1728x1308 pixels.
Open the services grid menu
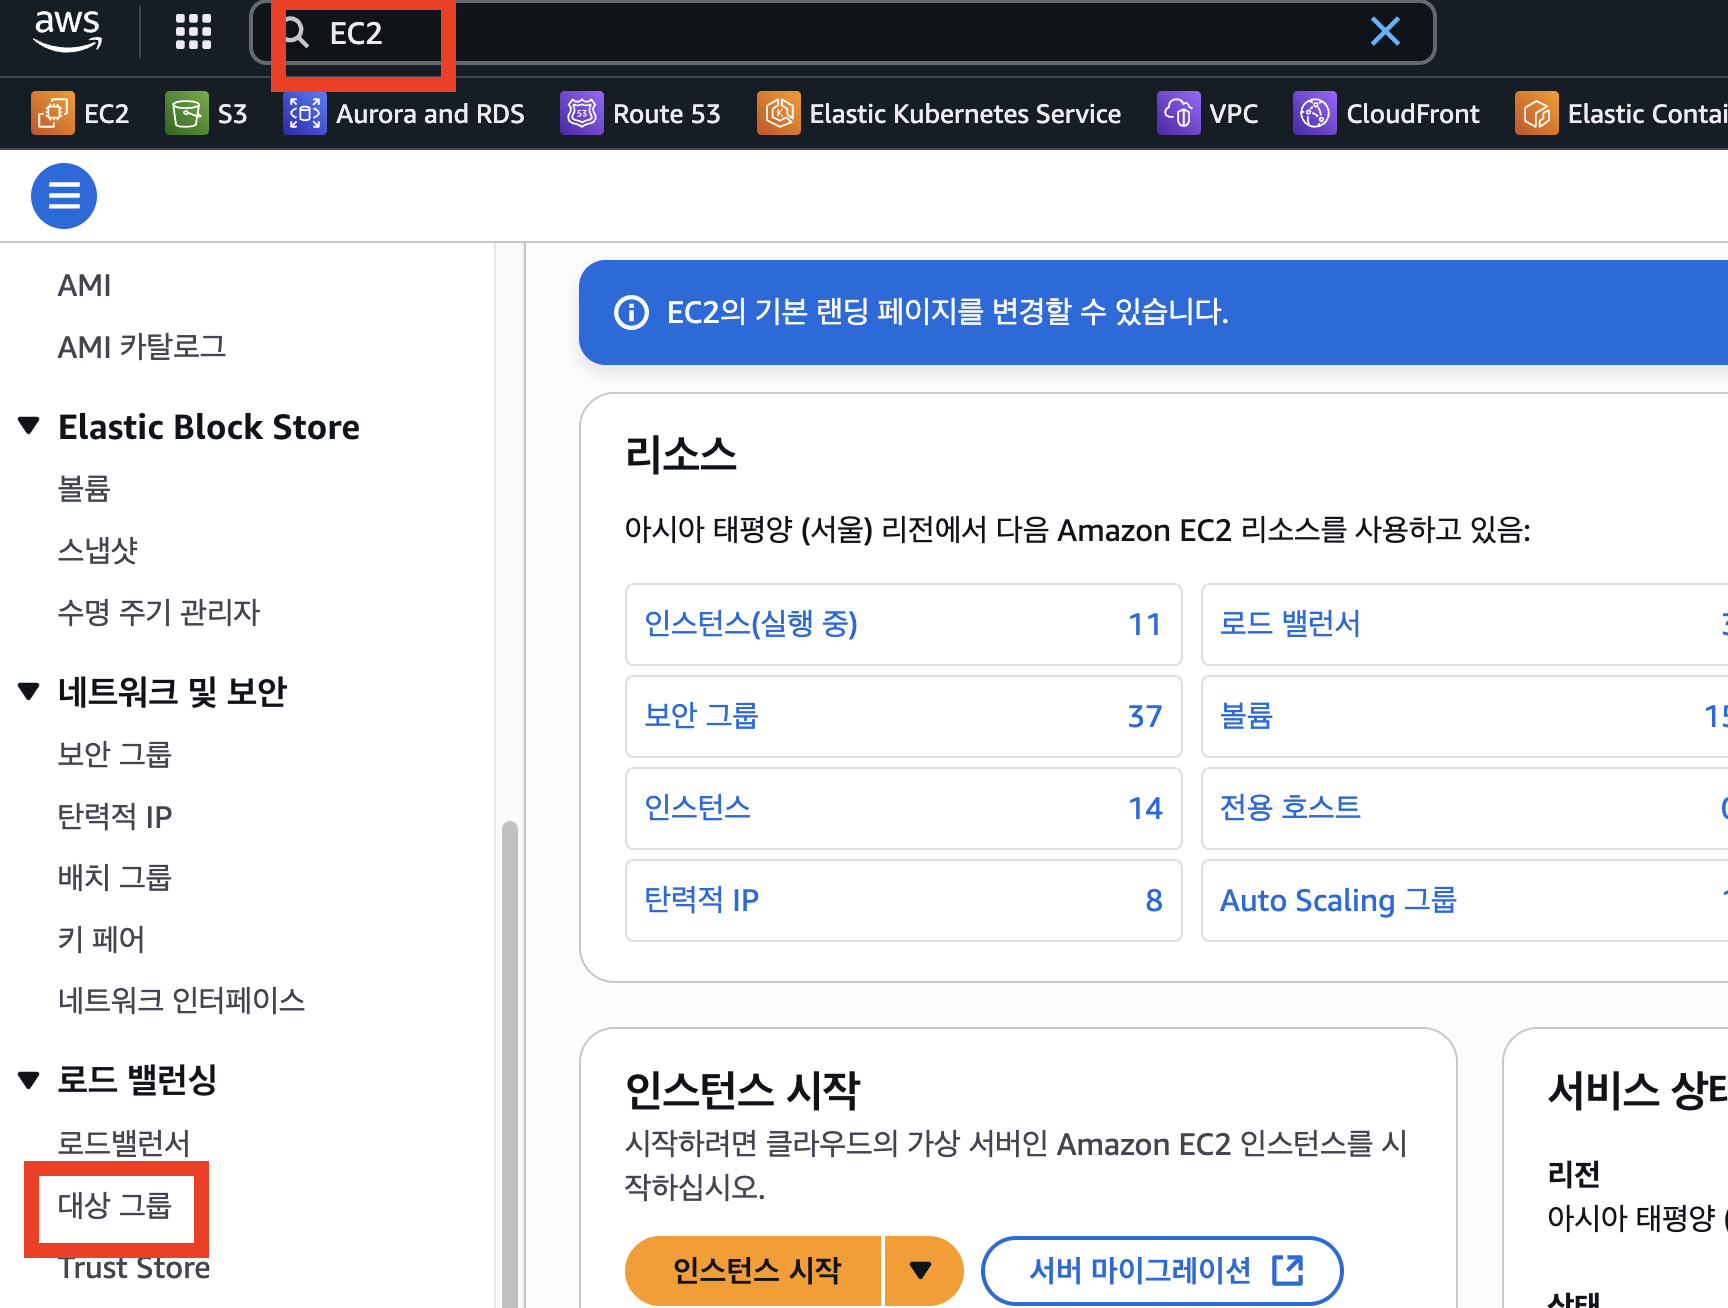[x=193, y=32]
